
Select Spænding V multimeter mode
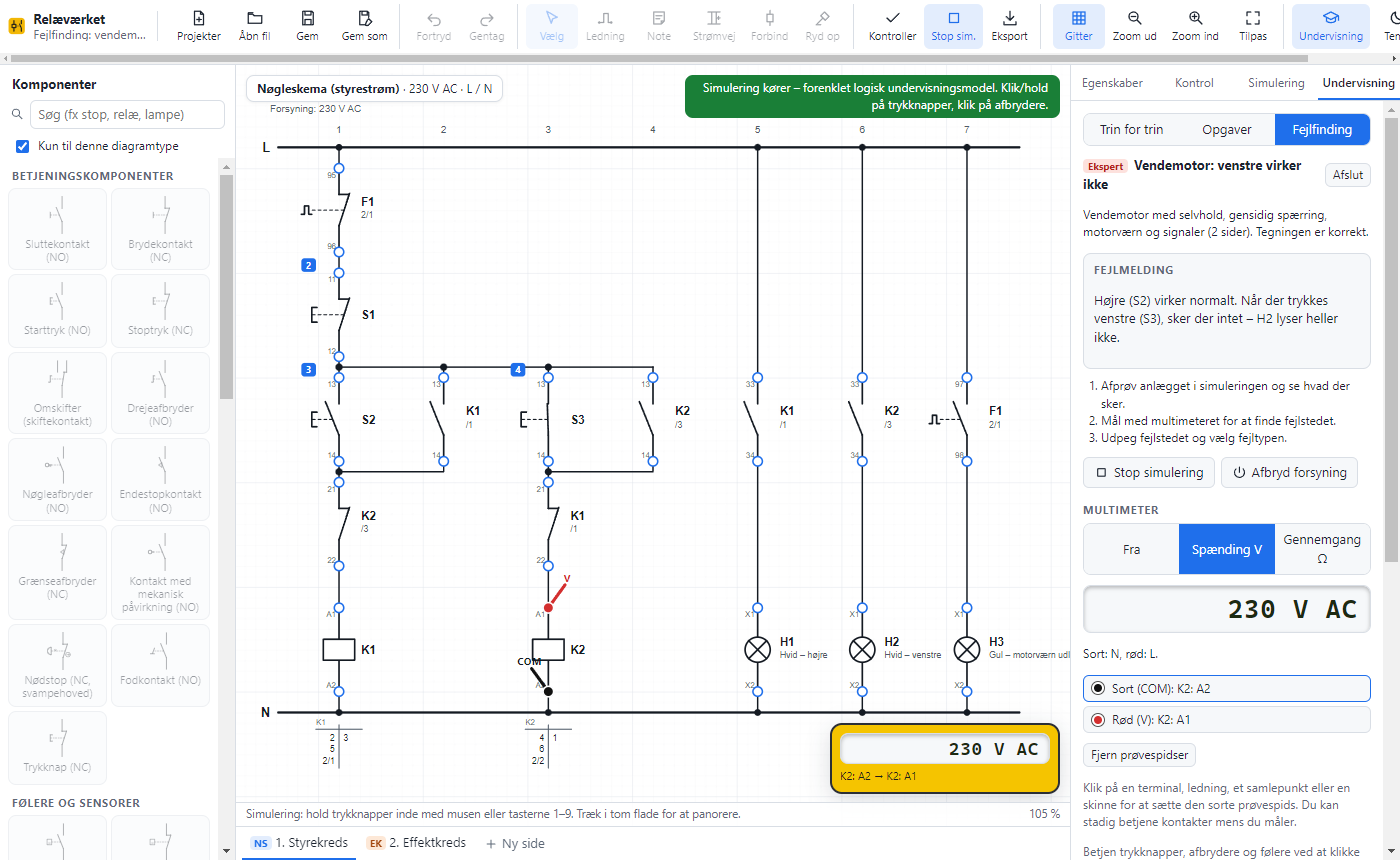point(1227,549)
